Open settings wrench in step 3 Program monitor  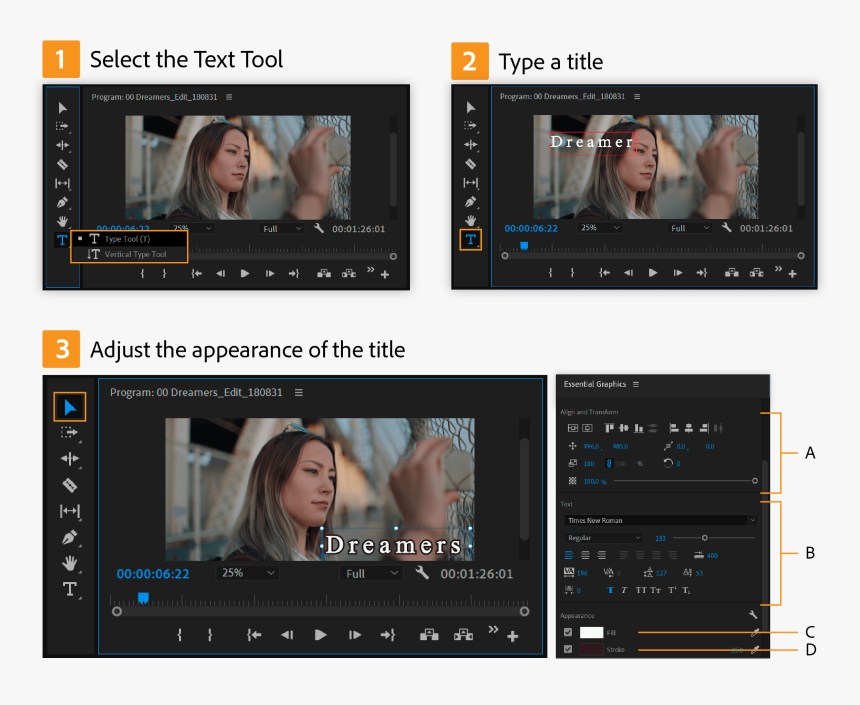tap(422, 573)
